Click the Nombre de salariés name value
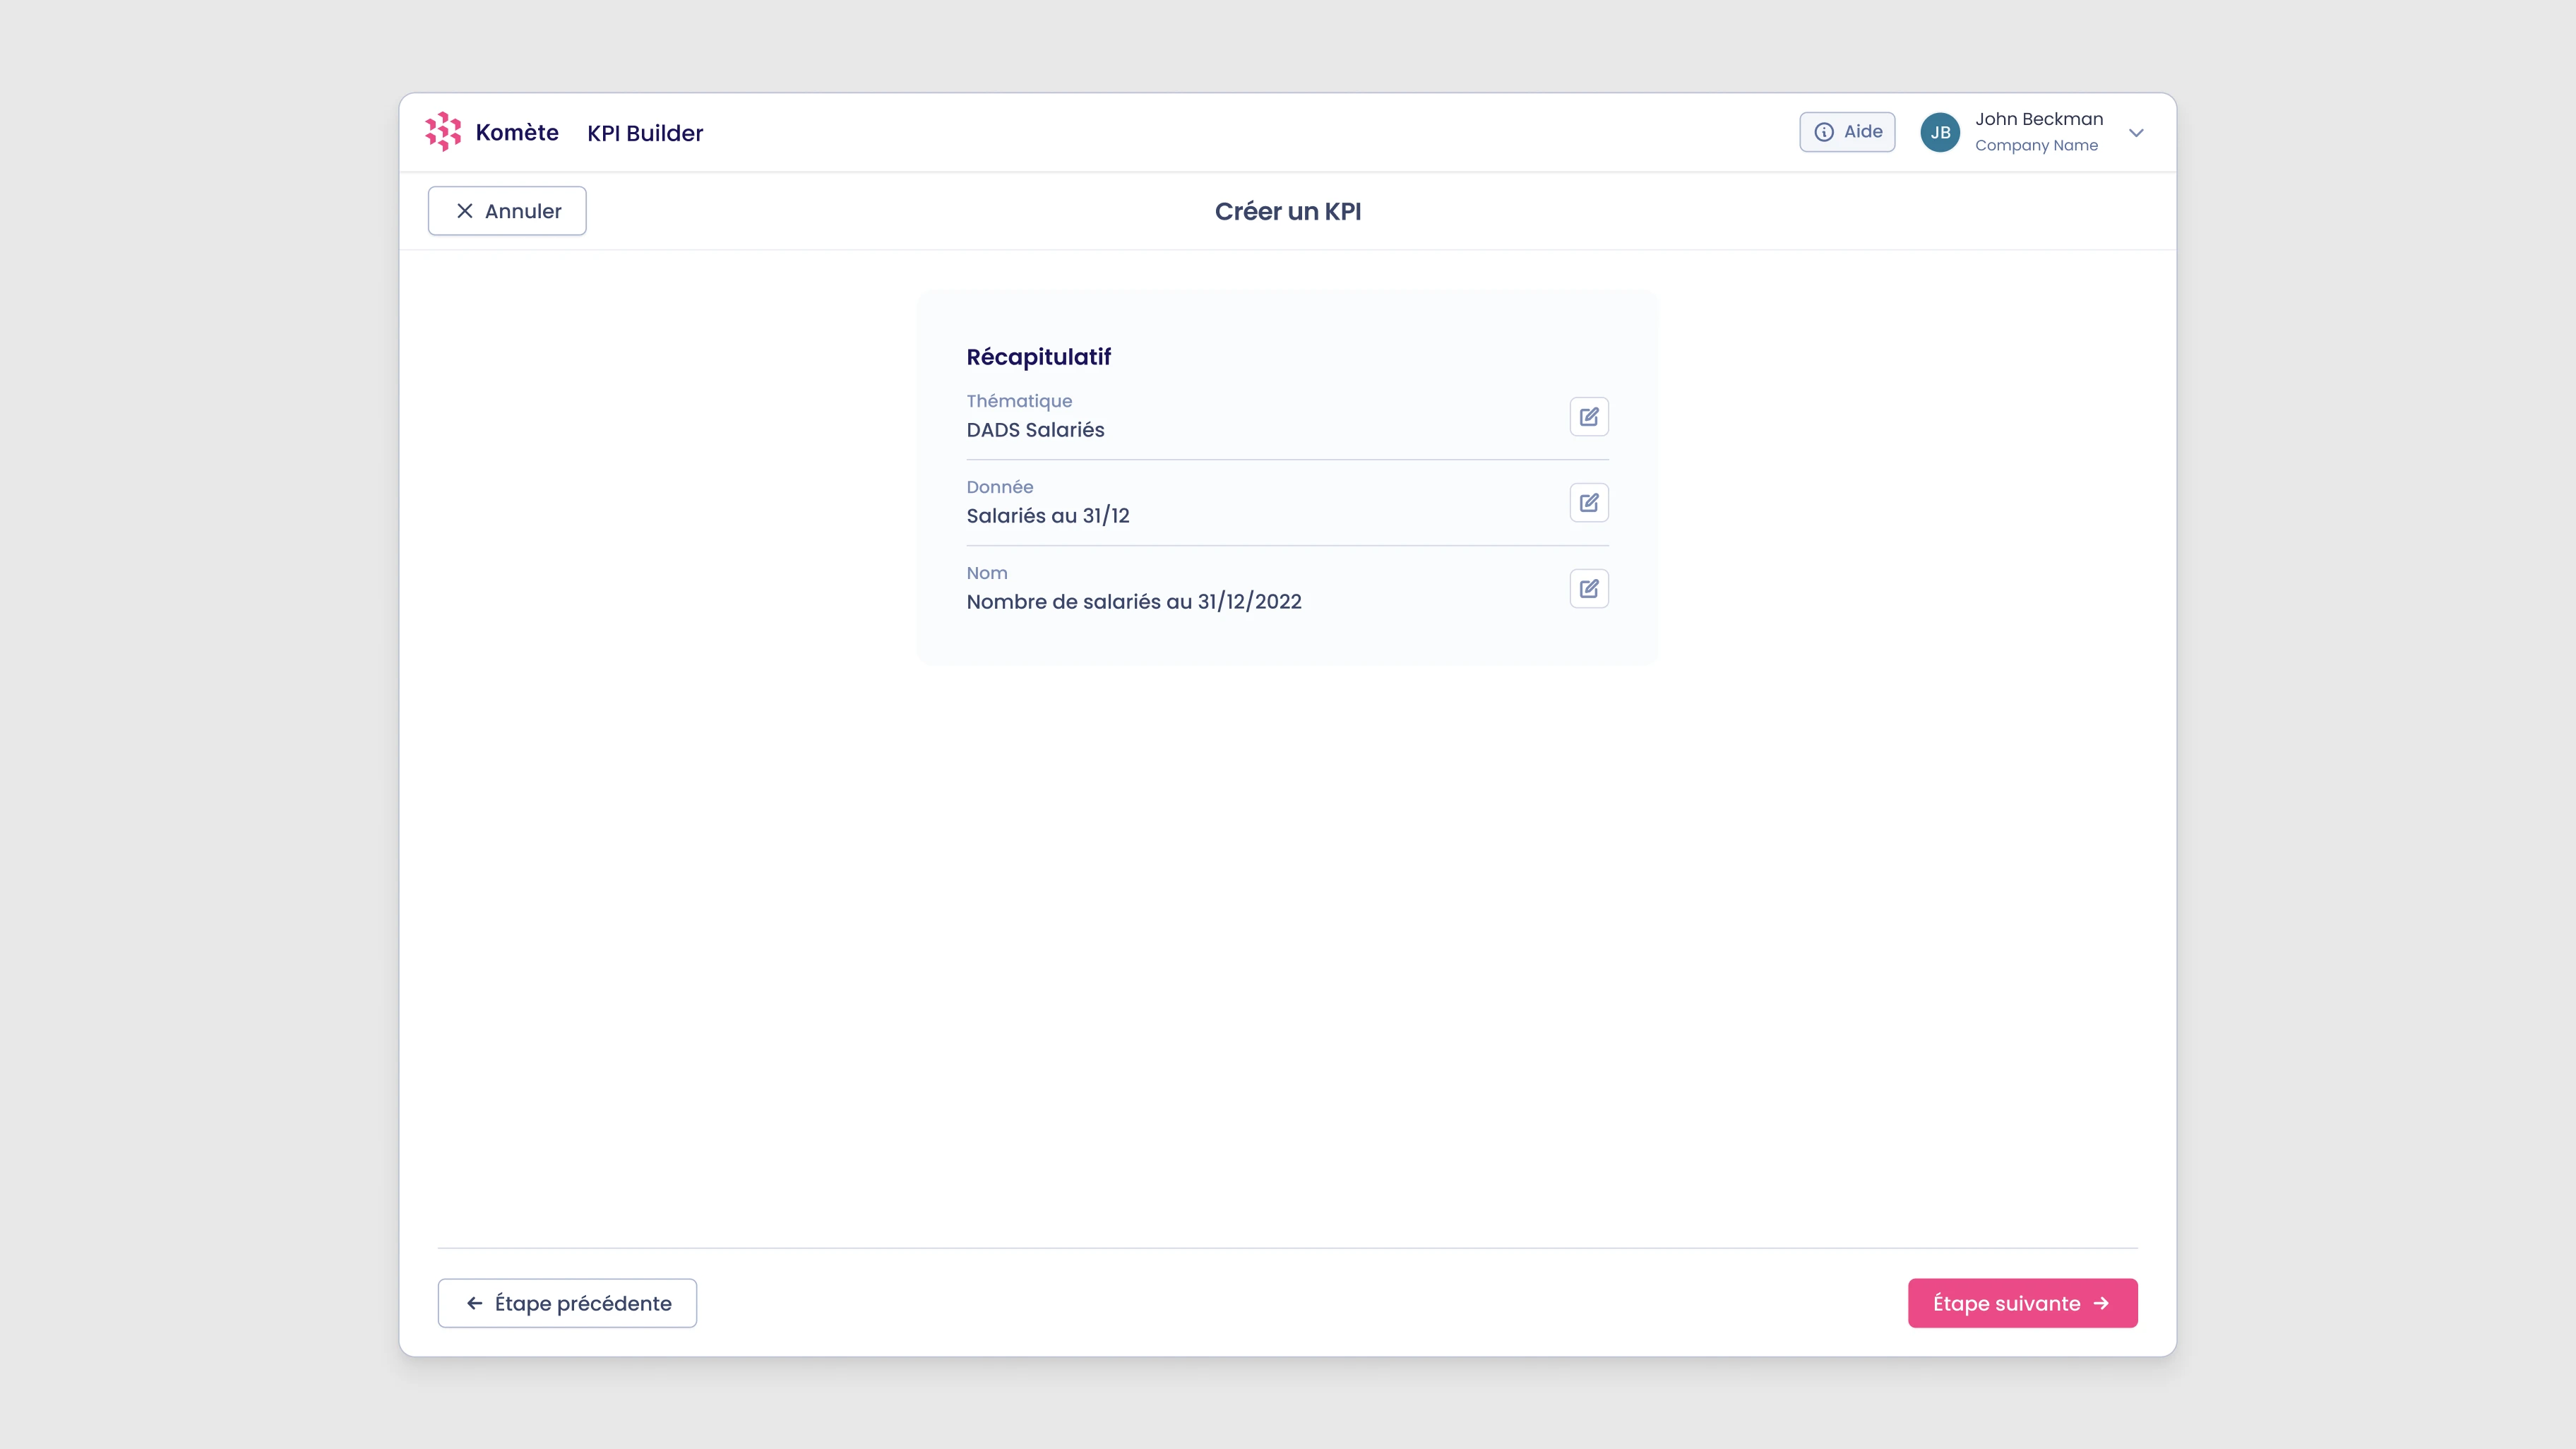Screen dimensions: 2576x1449 click(1133, 602)
